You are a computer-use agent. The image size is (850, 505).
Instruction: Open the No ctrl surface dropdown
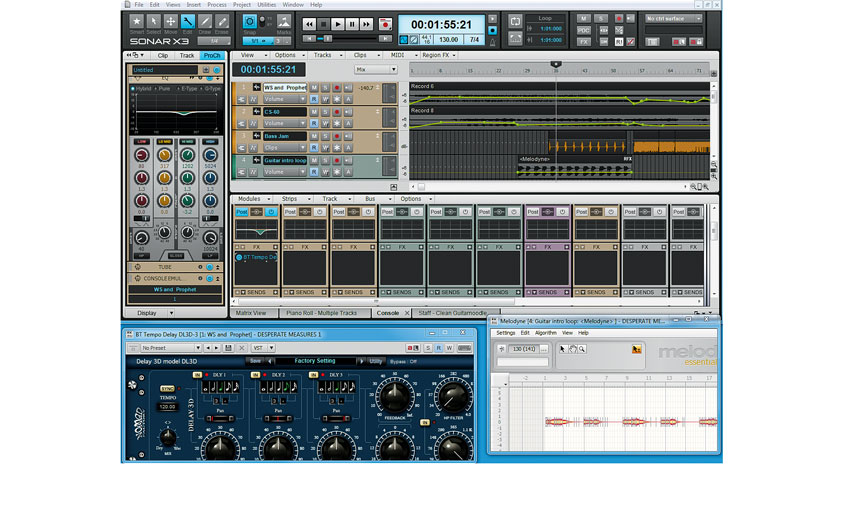pos(673,18)
